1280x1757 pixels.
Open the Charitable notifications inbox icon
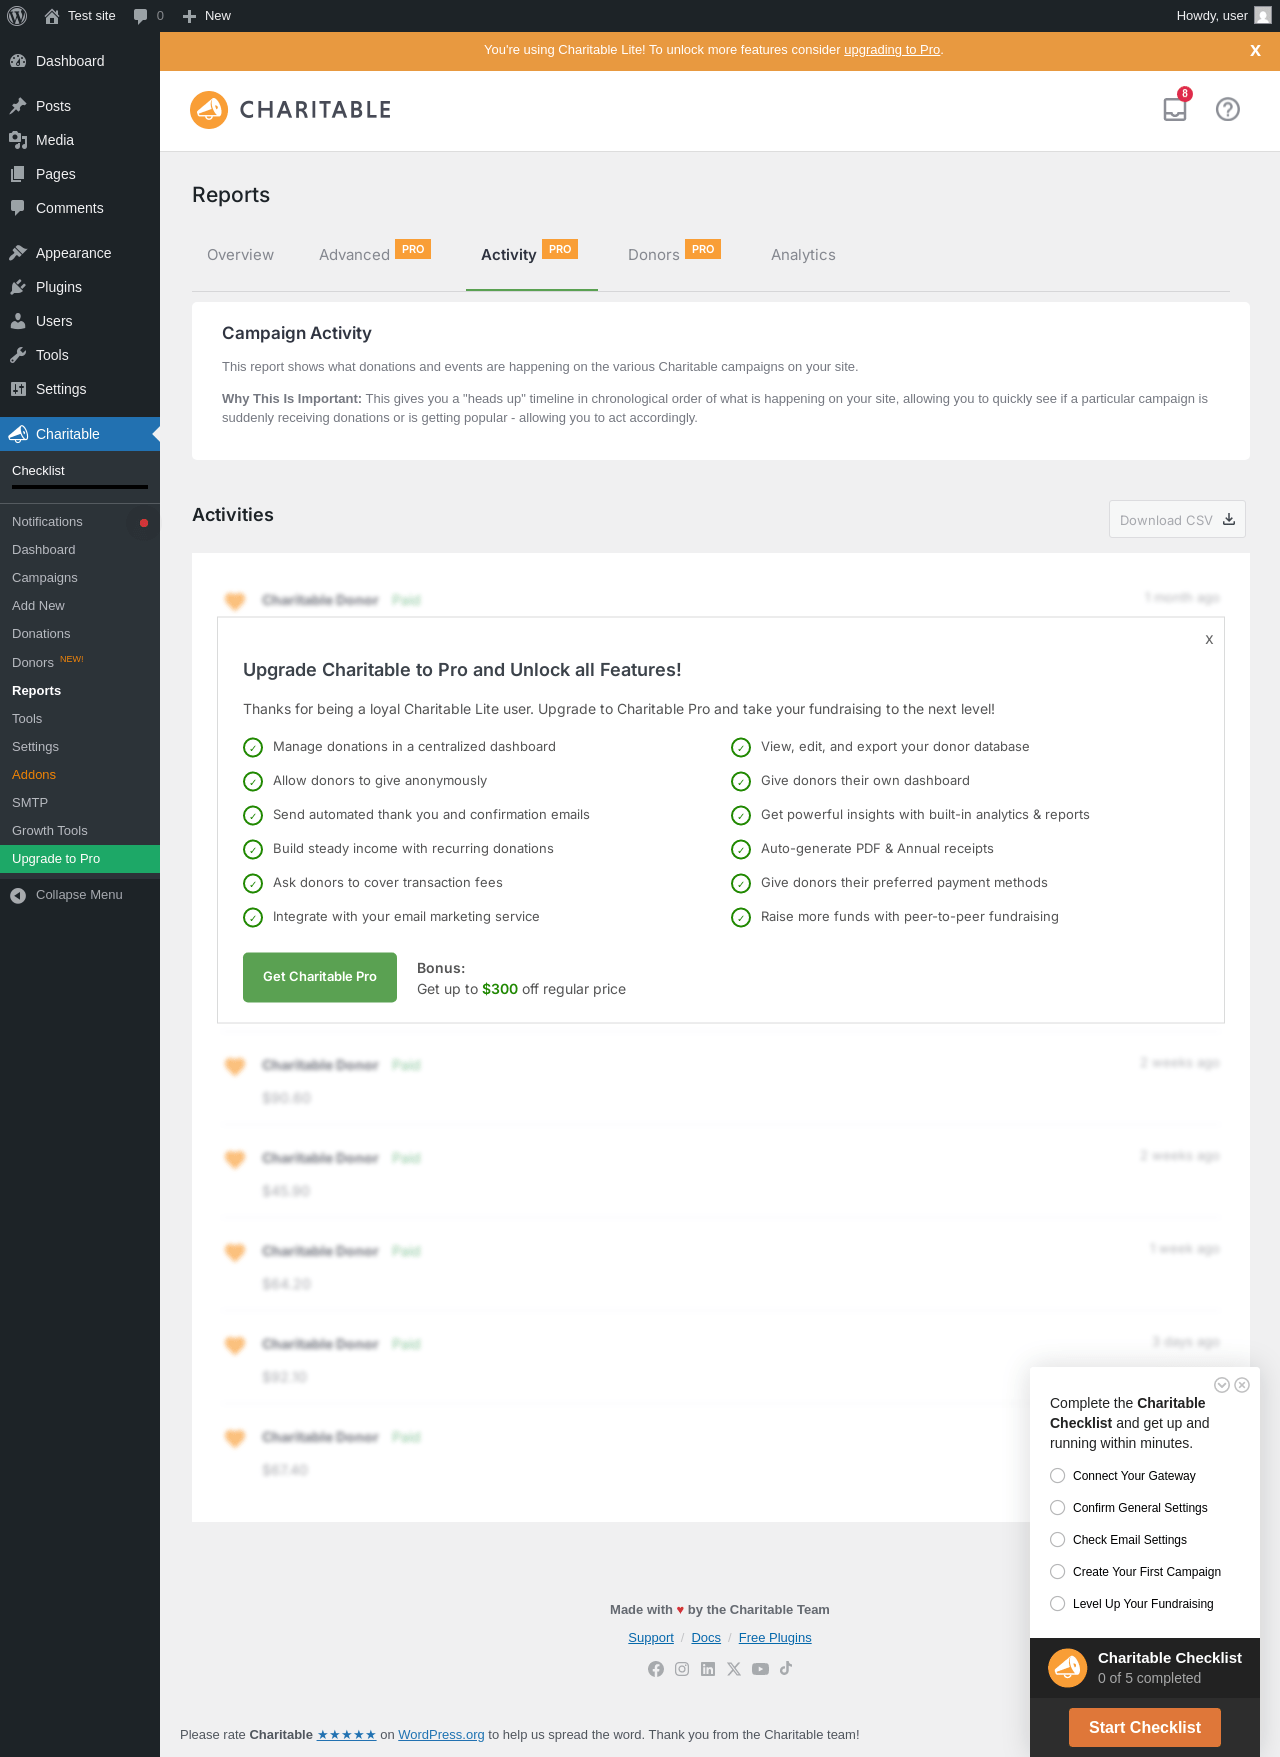coord(1175,109)
